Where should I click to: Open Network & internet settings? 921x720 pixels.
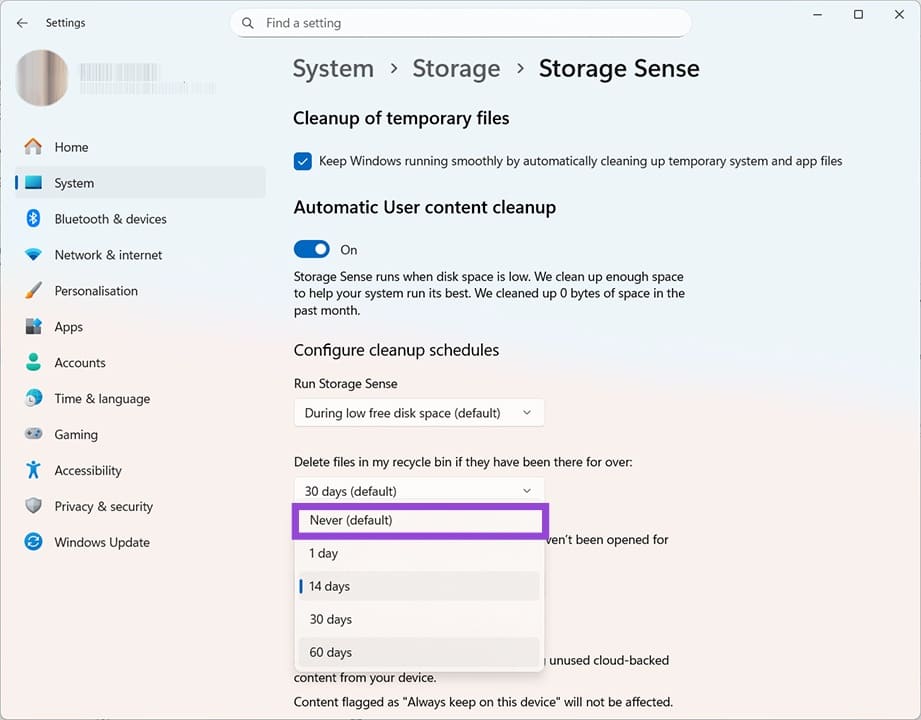coord(108,254)
